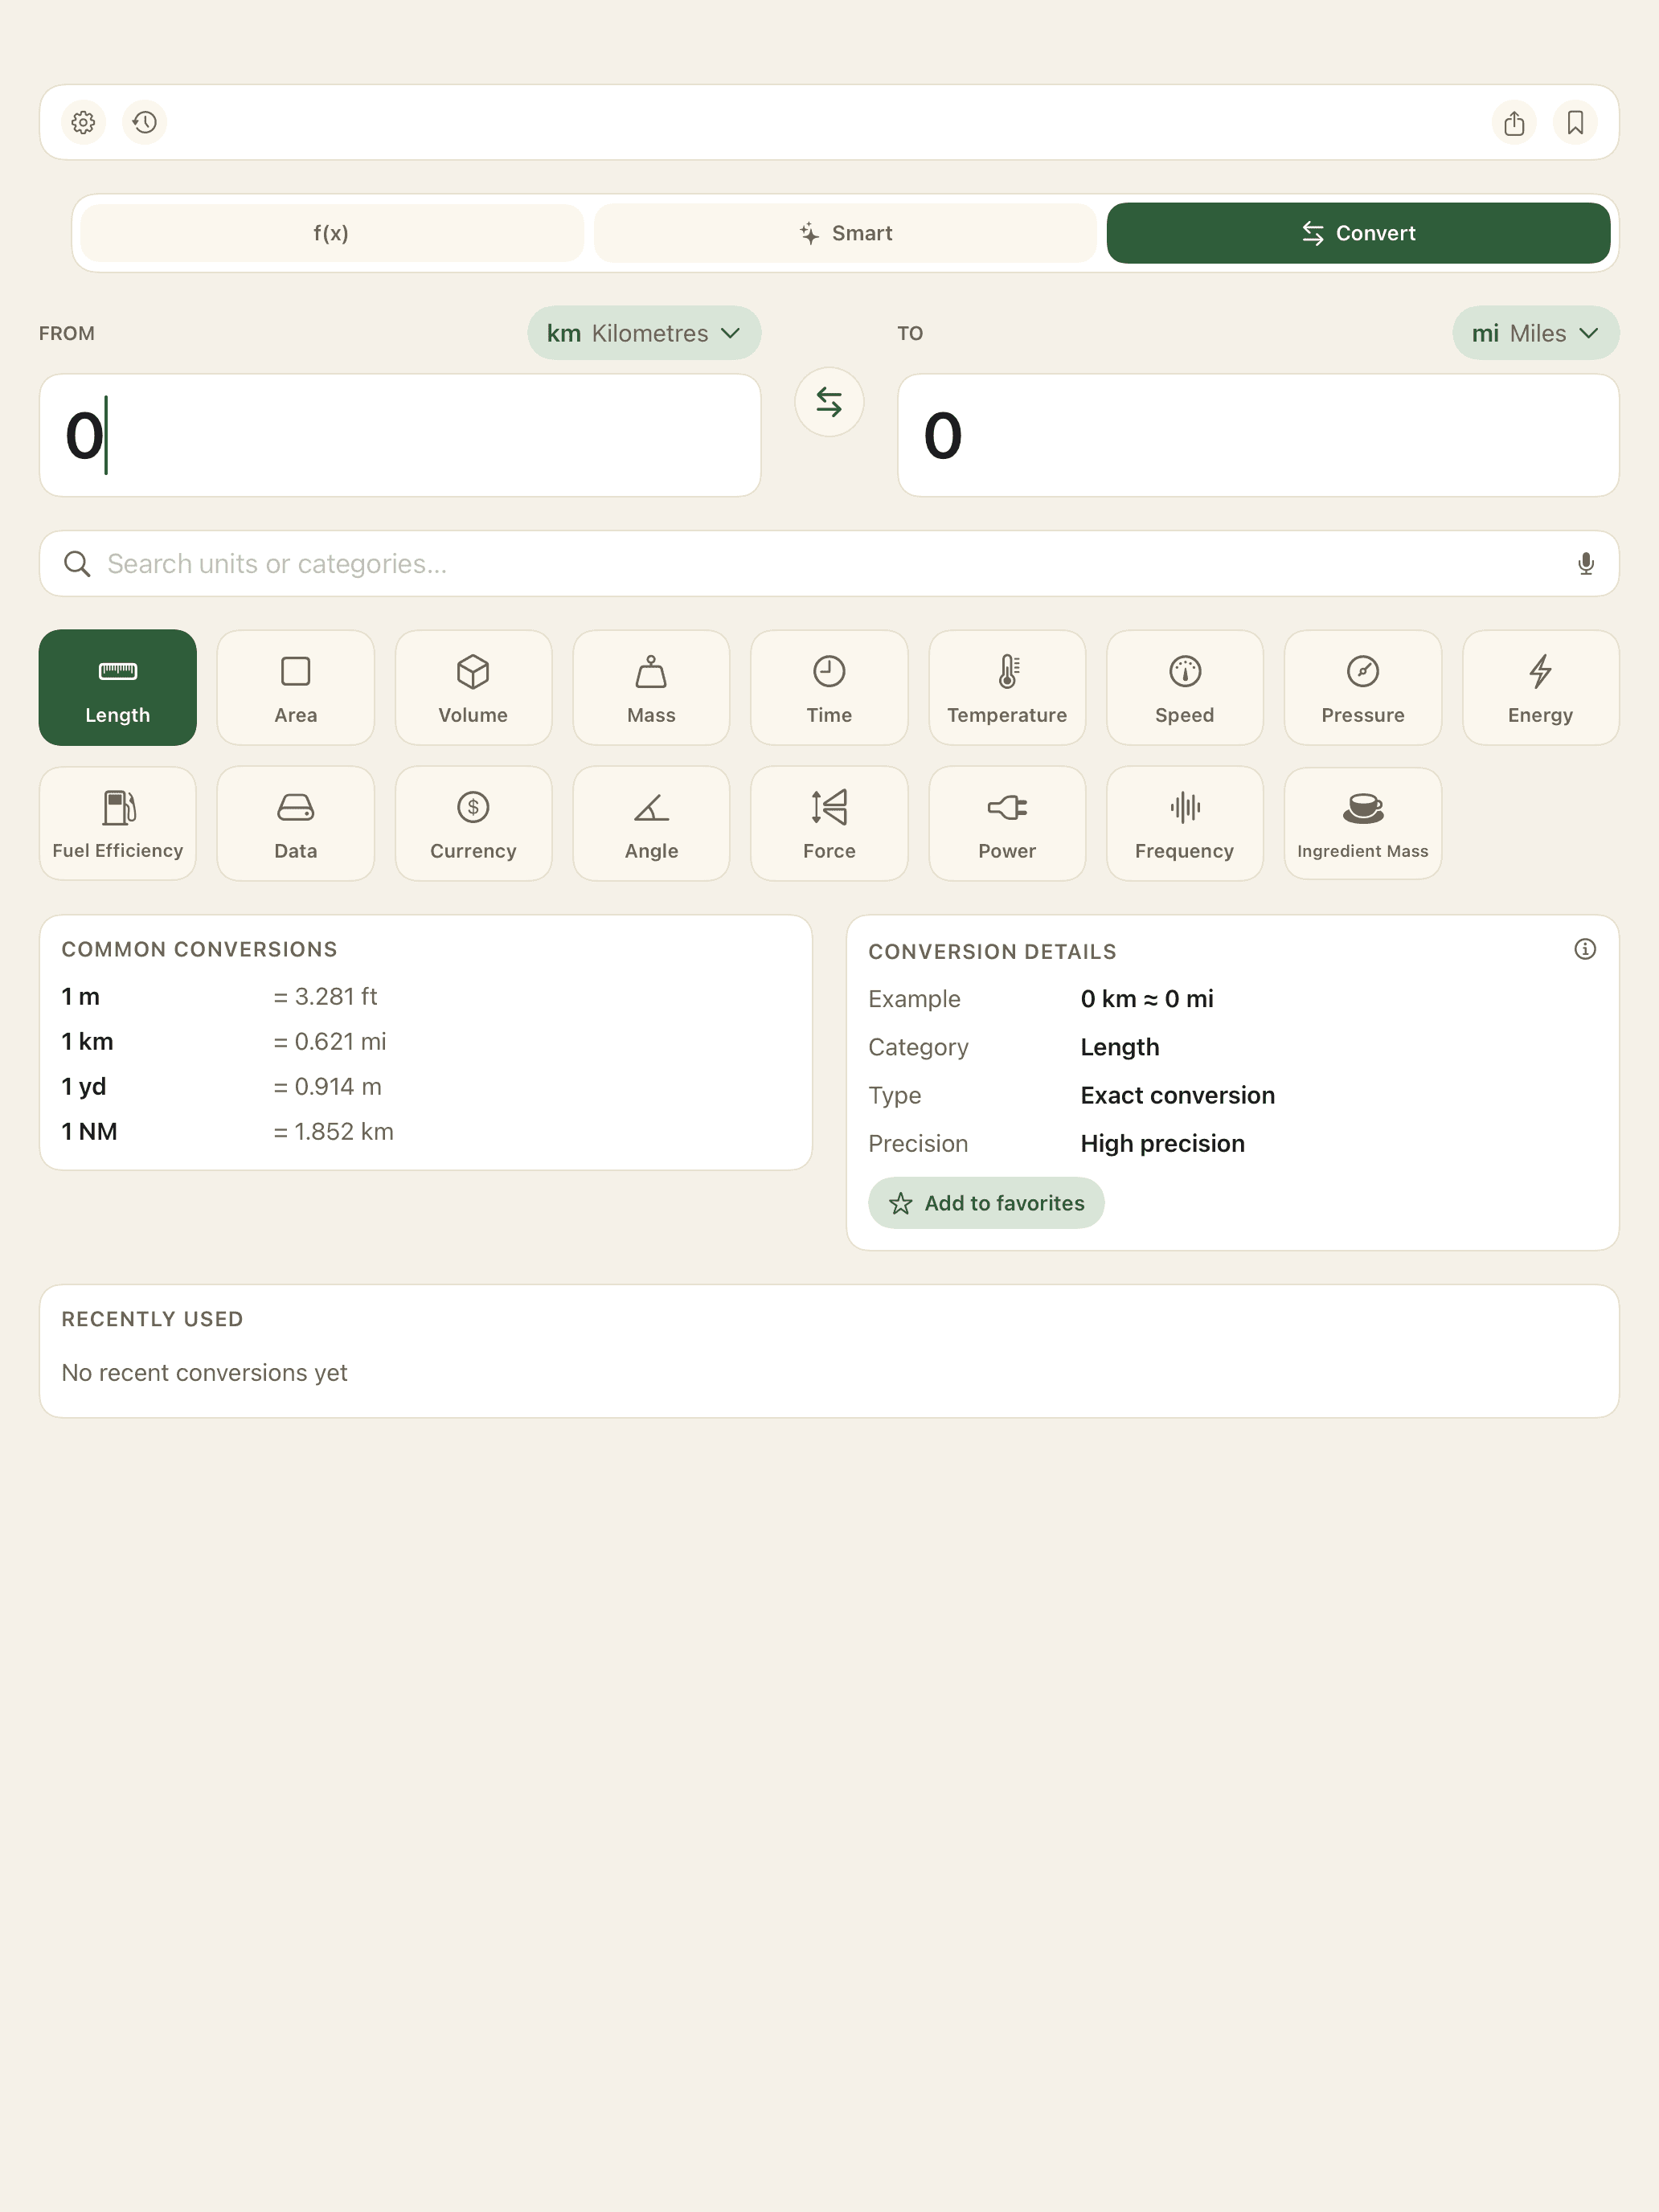Pick the Pressure category
The width and height of the screenshot is (1659, 2212).
[x=1363, y=687]
